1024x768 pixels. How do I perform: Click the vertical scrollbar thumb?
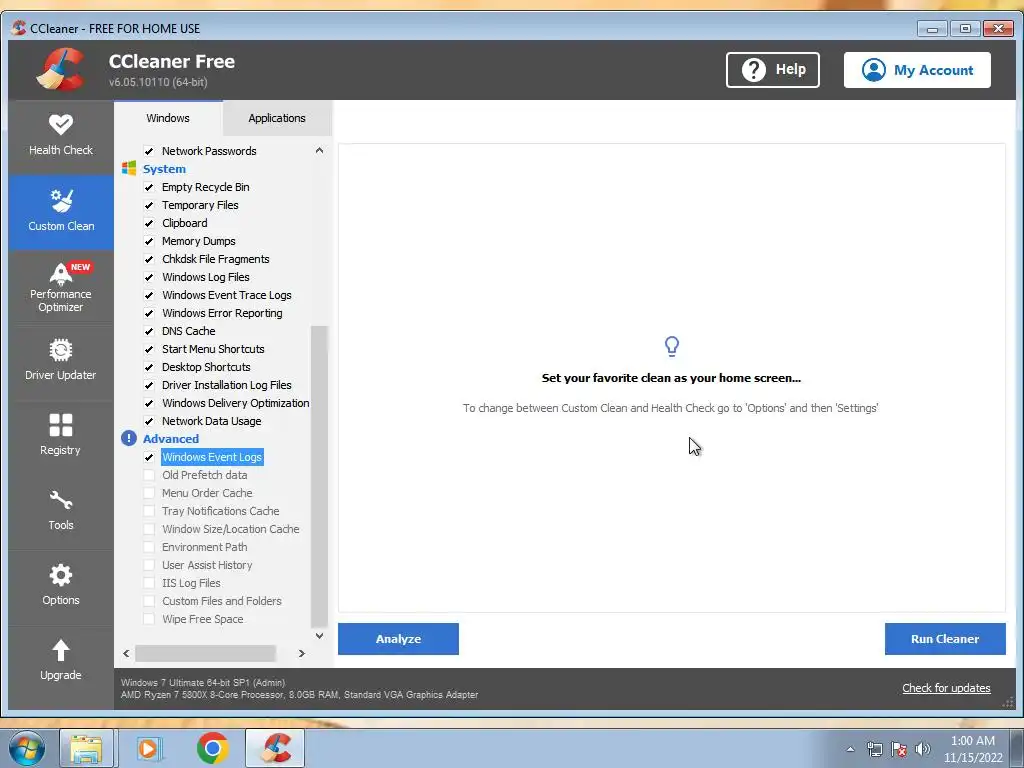(319, 475)
